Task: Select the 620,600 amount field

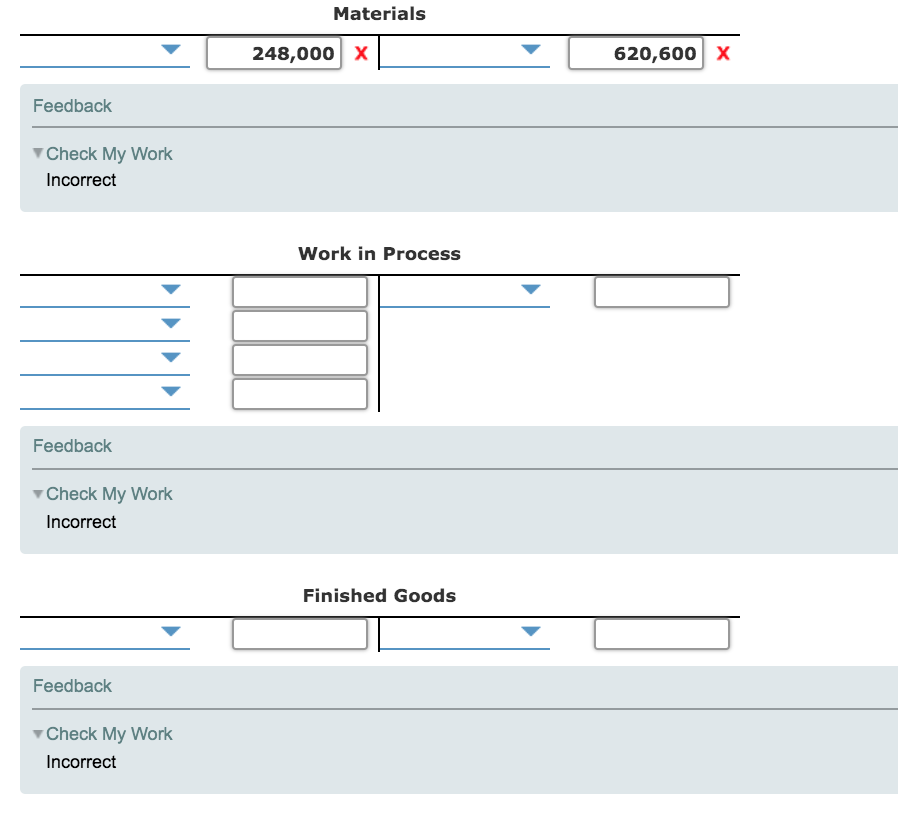Action: click(635, 53)
